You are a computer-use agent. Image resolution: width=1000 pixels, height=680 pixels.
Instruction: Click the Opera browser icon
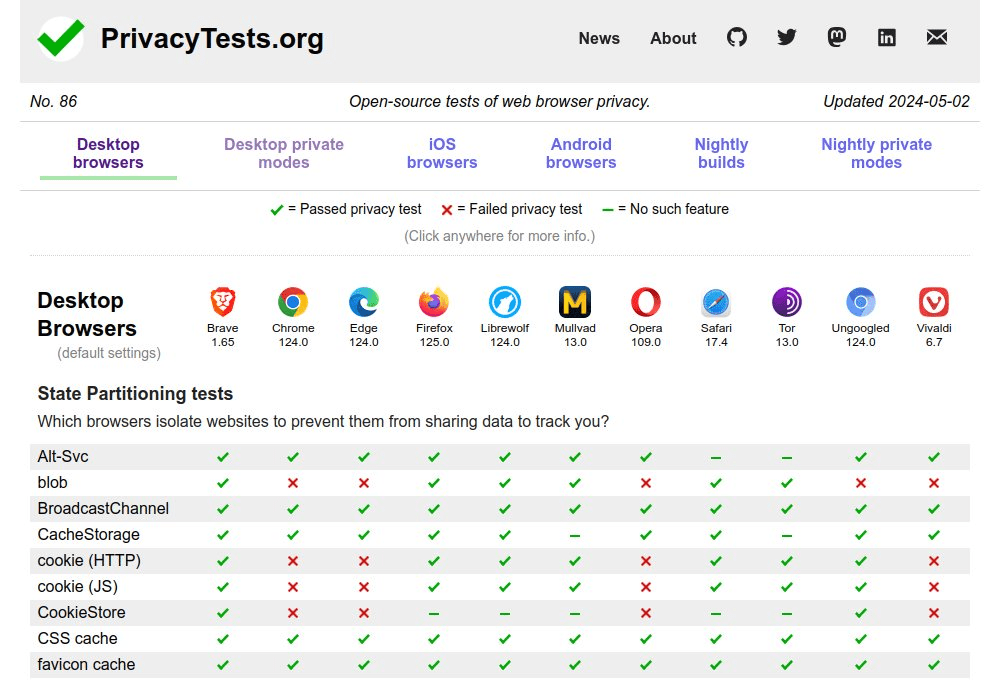646,302
